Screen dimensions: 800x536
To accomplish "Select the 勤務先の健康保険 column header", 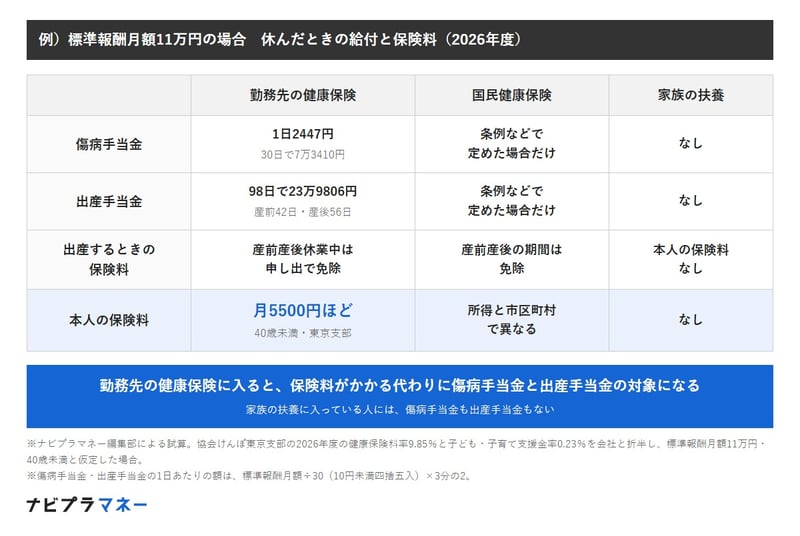I will click(x=303, y=95).
